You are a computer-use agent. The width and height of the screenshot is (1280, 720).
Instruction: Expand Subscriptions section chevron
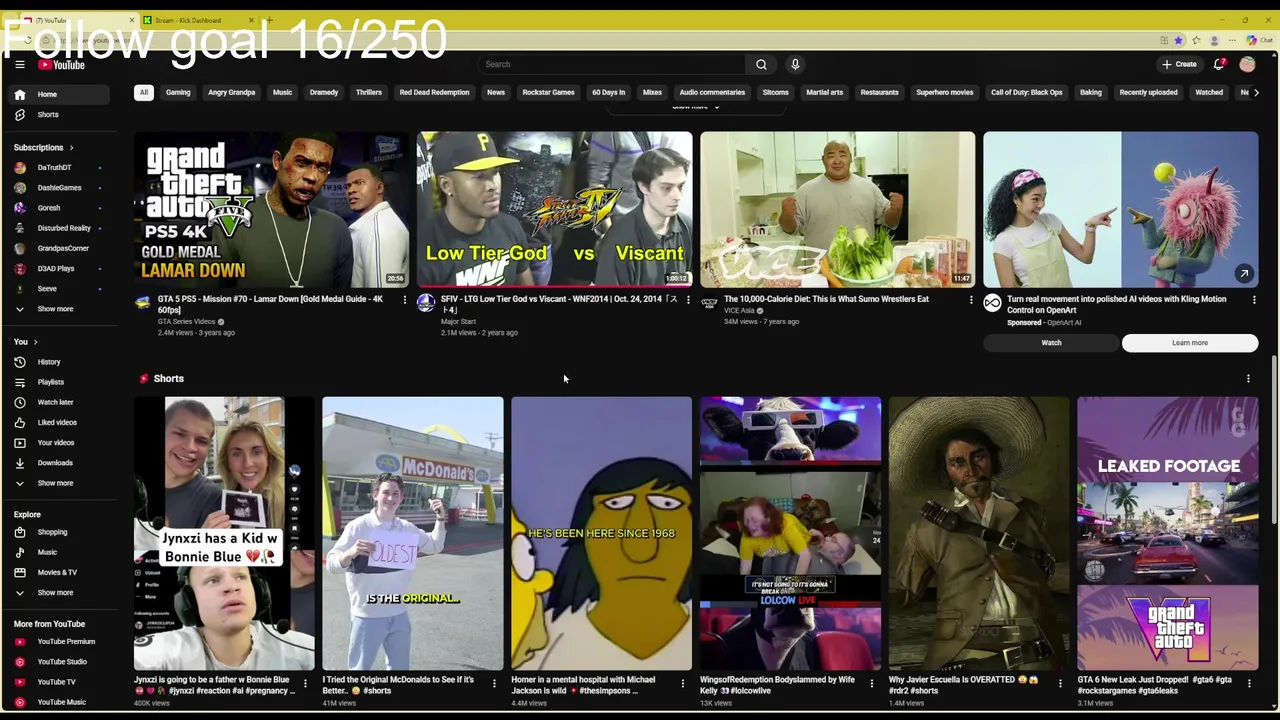71,148
